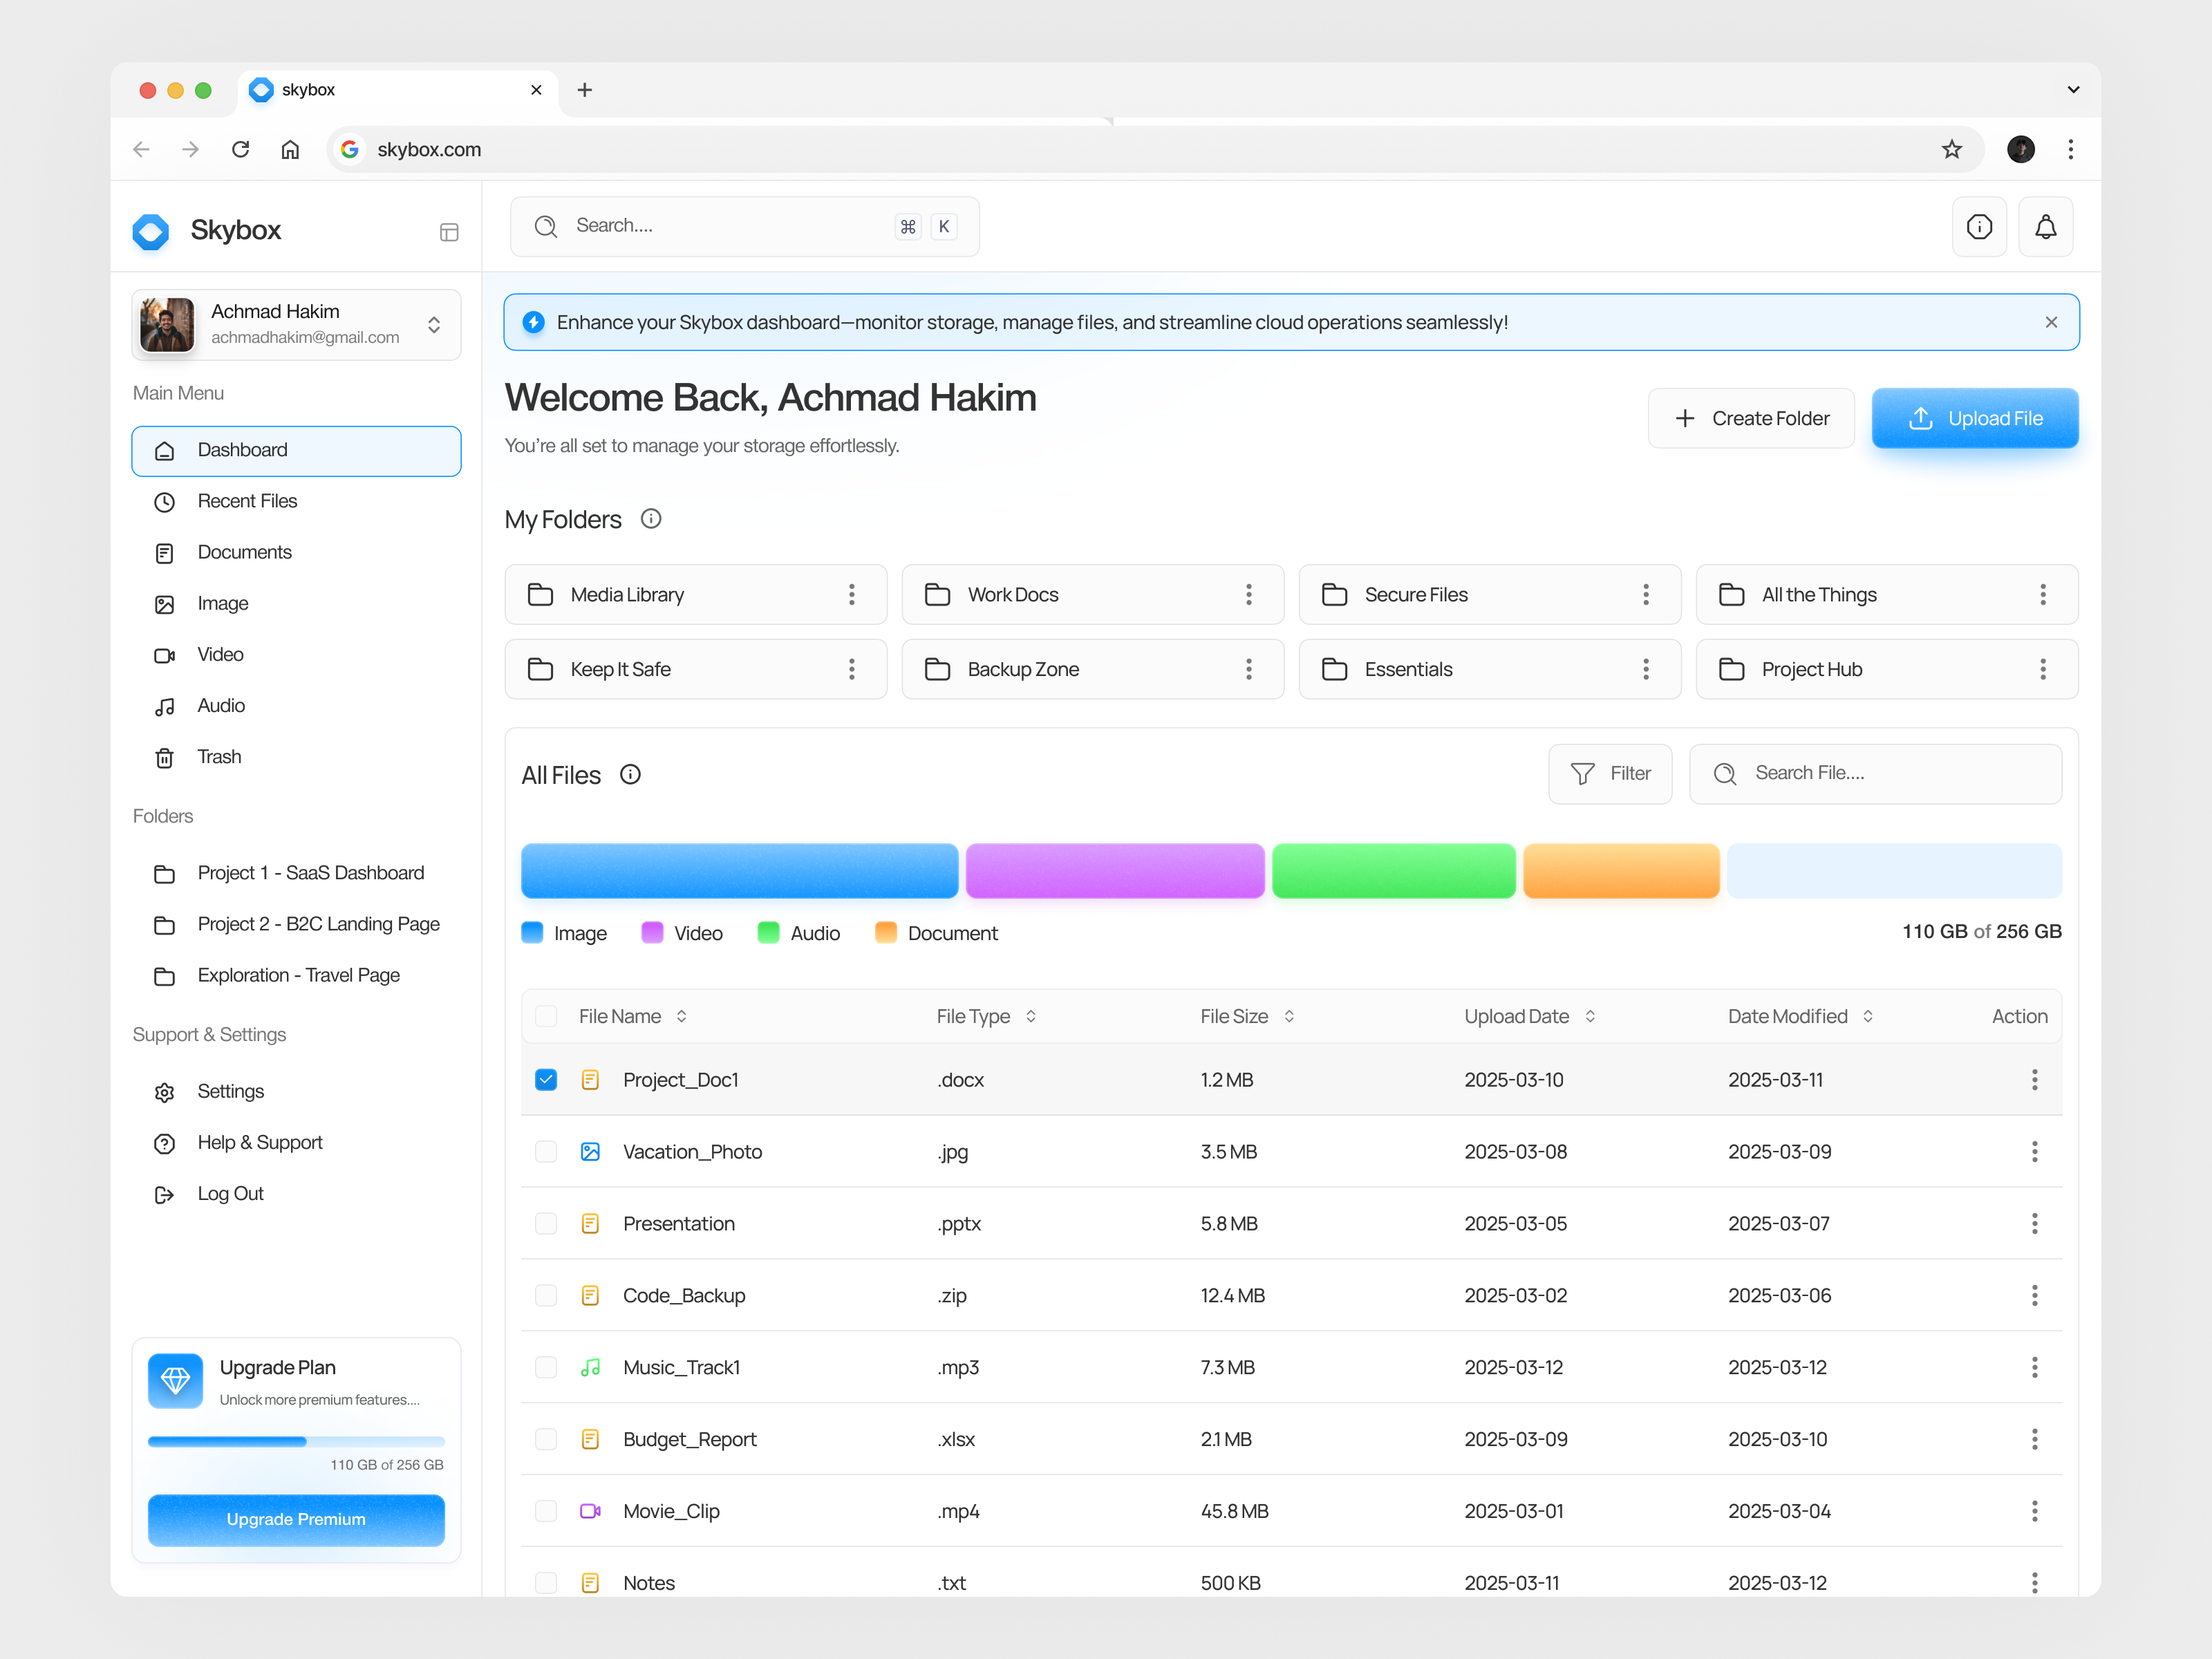Image resolution: width=2212 pixels, height=1659 pixels.
Task: Open three-dot menu on Media Library folder
Action: pyautogui.click(x=851, y=595)
